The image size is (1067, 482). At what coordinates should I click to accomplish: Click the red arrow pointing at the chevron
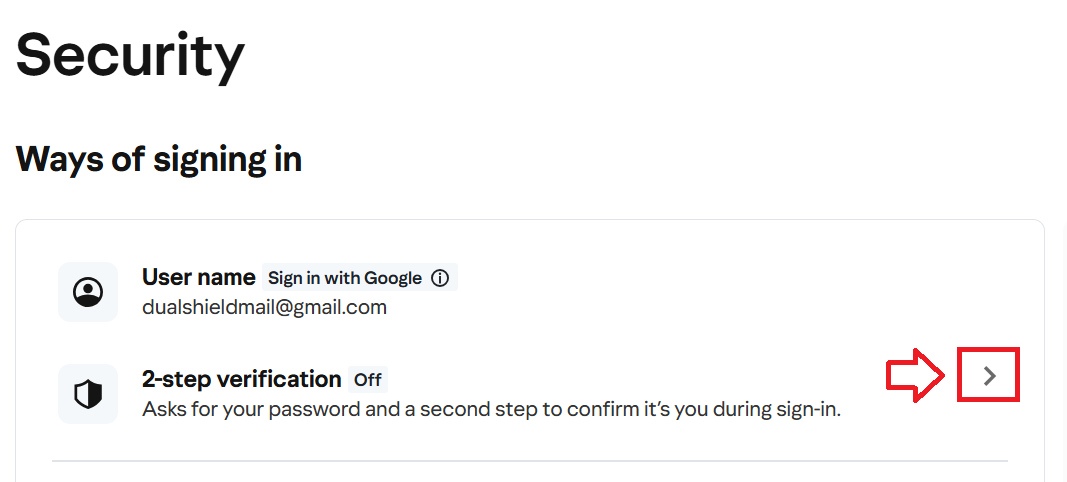915,375
